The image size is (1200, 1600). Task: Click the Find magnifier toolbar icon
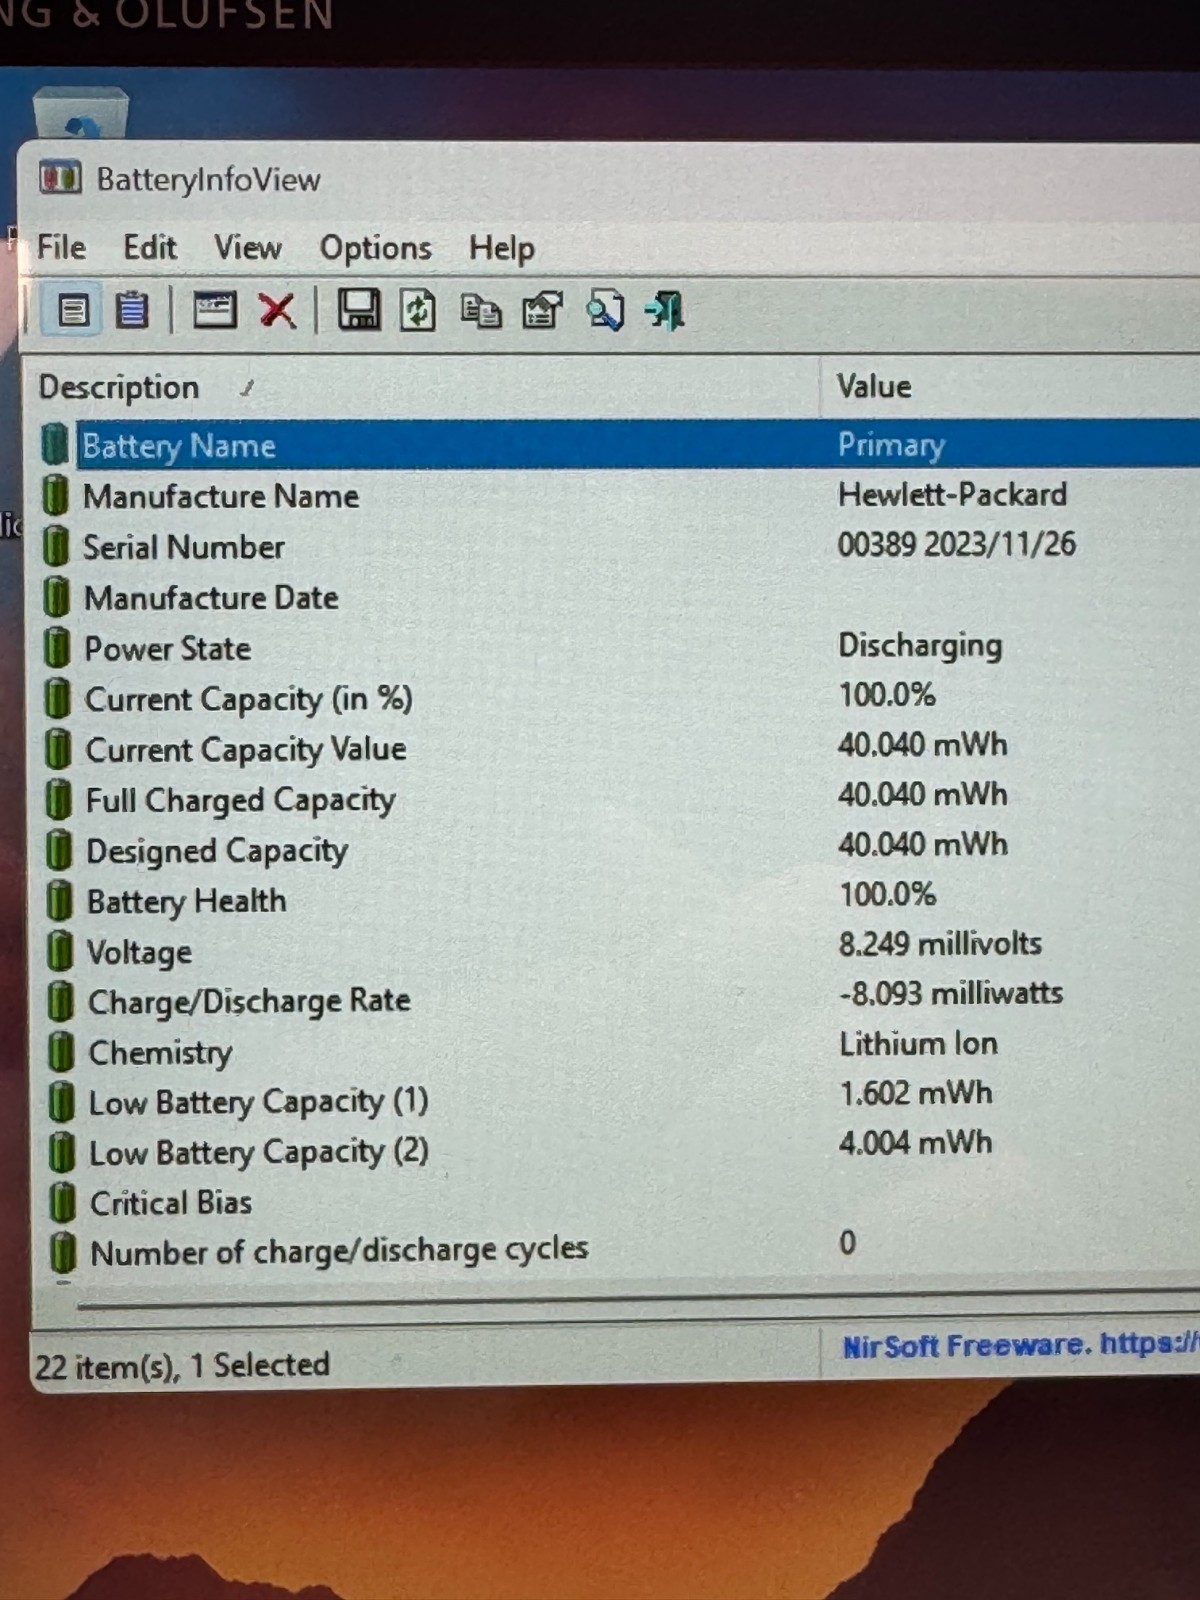tap(605, 311)
